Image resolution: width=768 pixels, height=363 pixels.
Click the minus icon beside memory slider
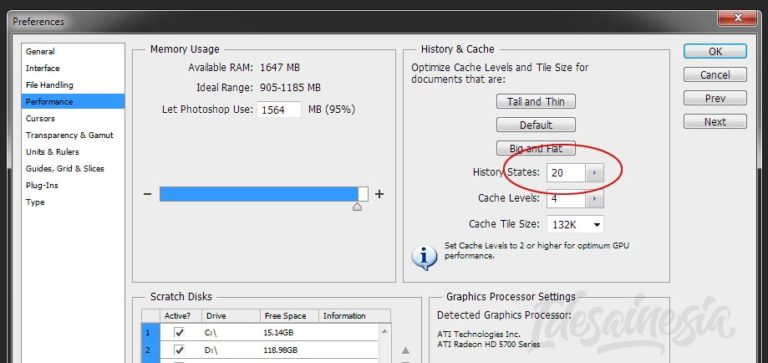[x=147, y=194]
